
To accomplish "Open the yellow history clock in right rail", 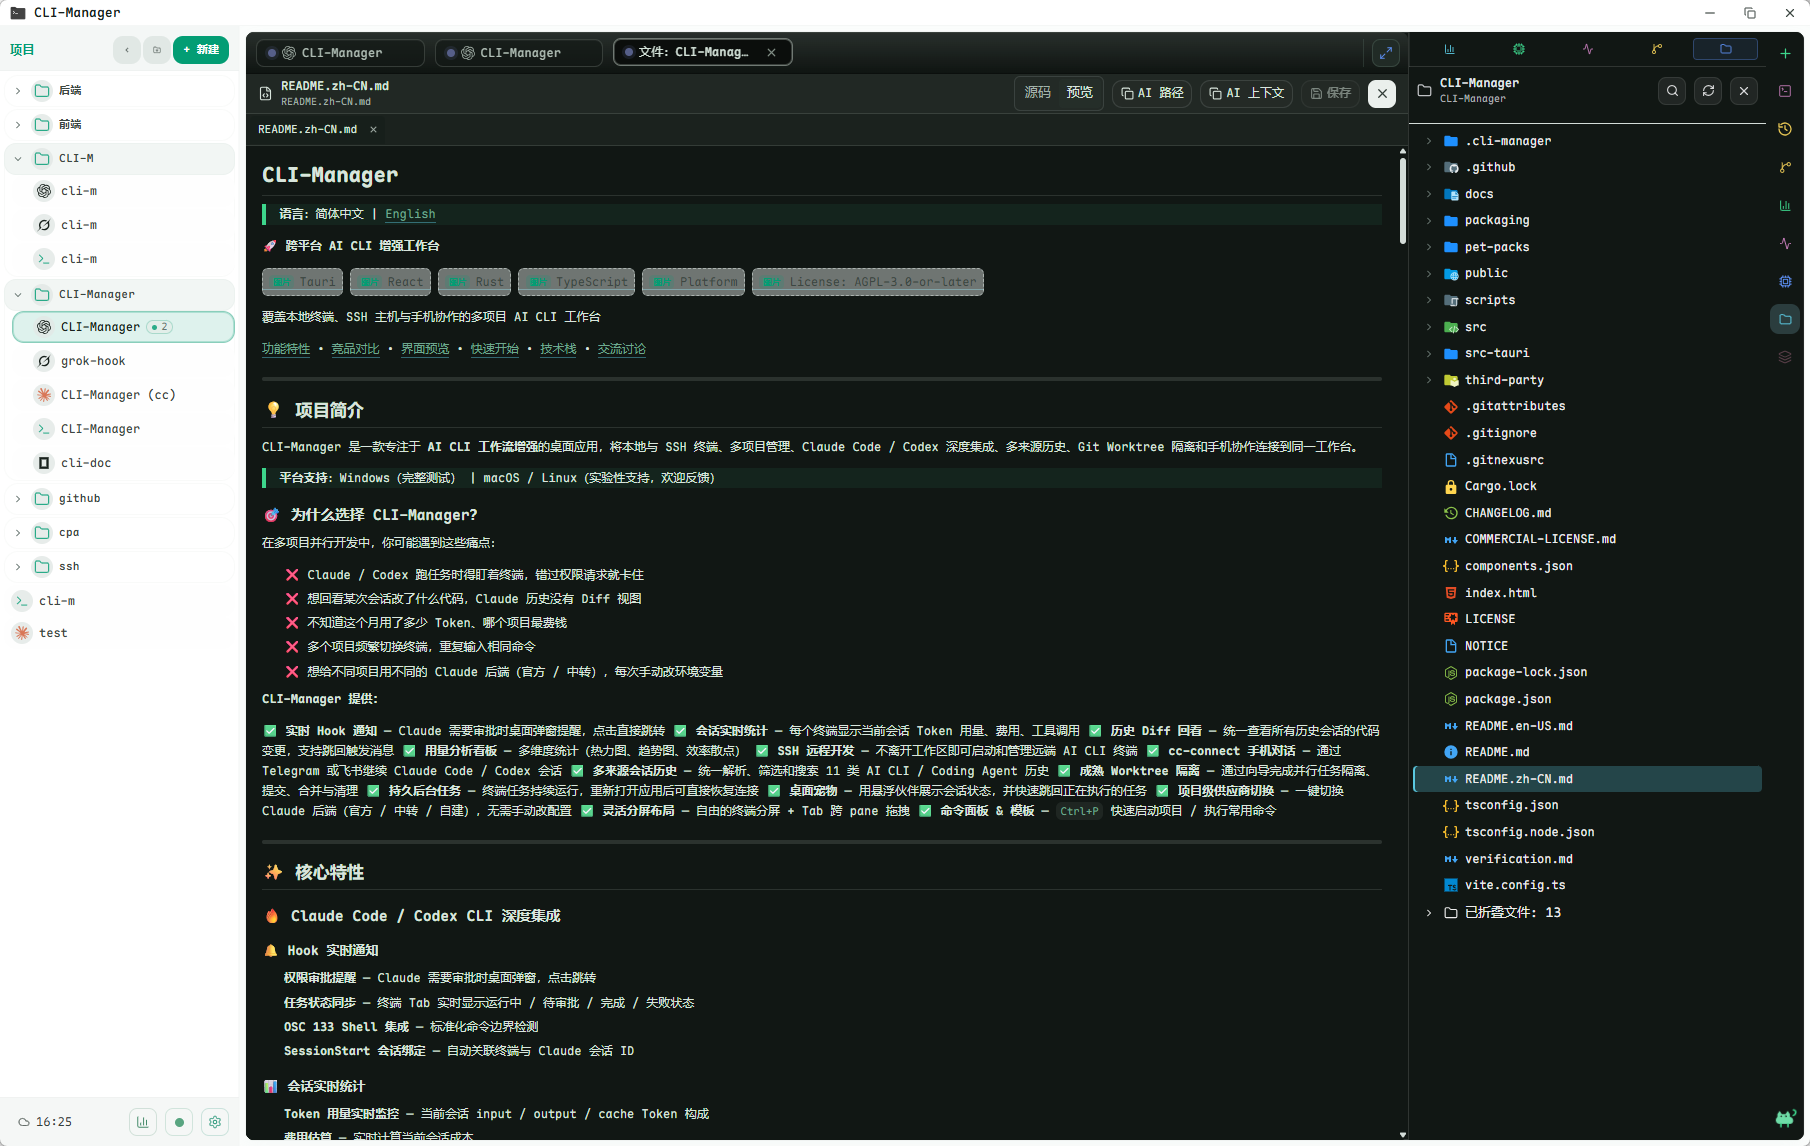I will 1785,129.
